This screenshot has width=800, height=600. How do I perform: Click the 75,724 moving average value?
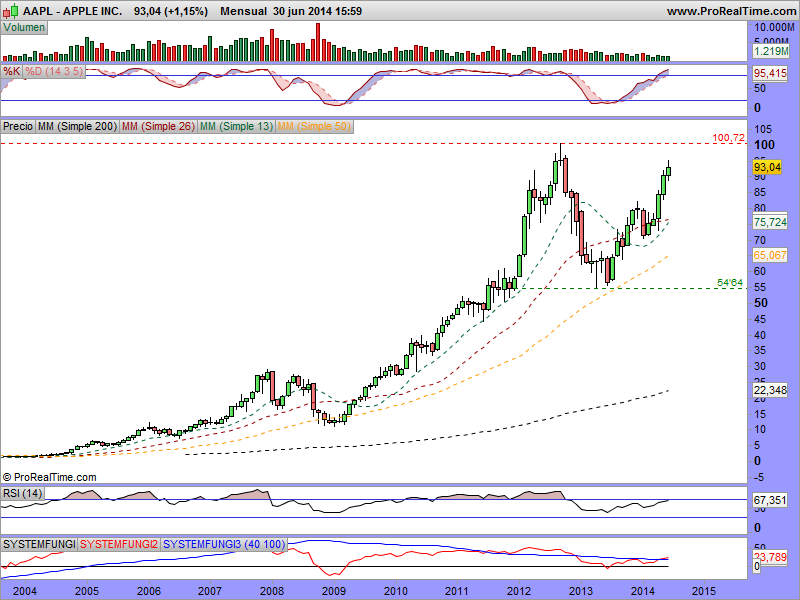coord(770,222)
